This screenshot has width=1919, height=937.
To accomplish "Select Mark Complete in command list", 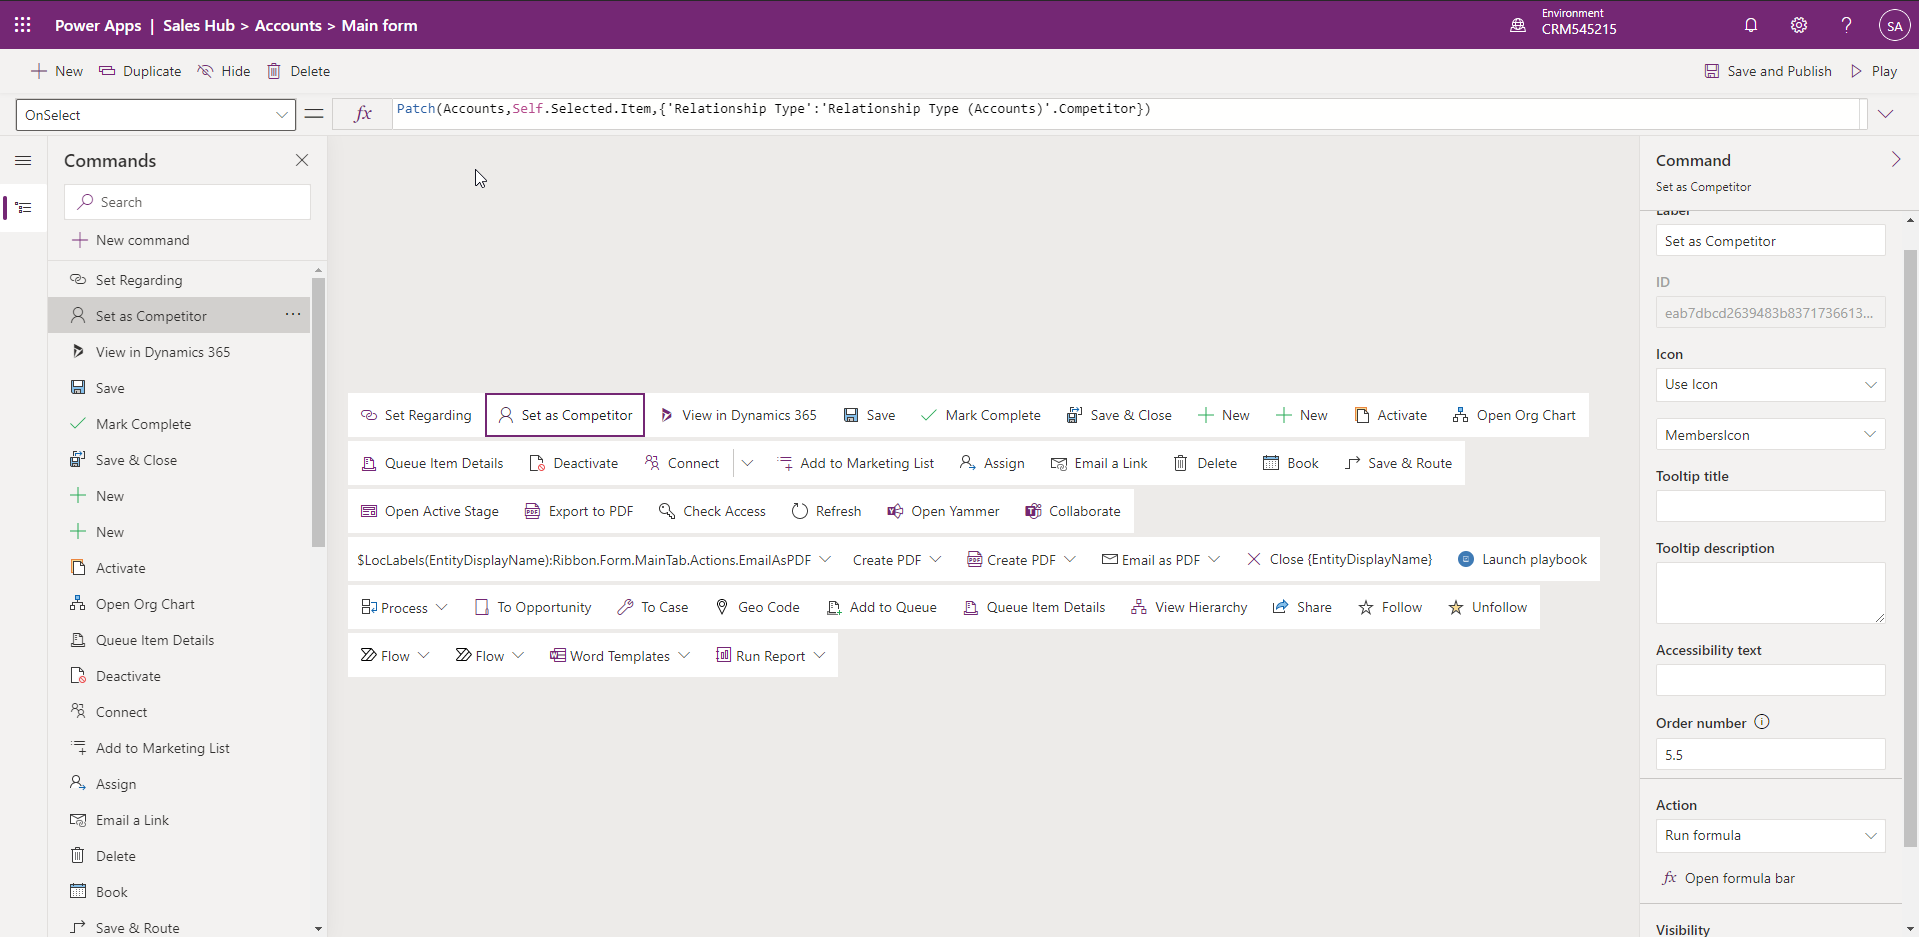I will (x=179, y=424).
